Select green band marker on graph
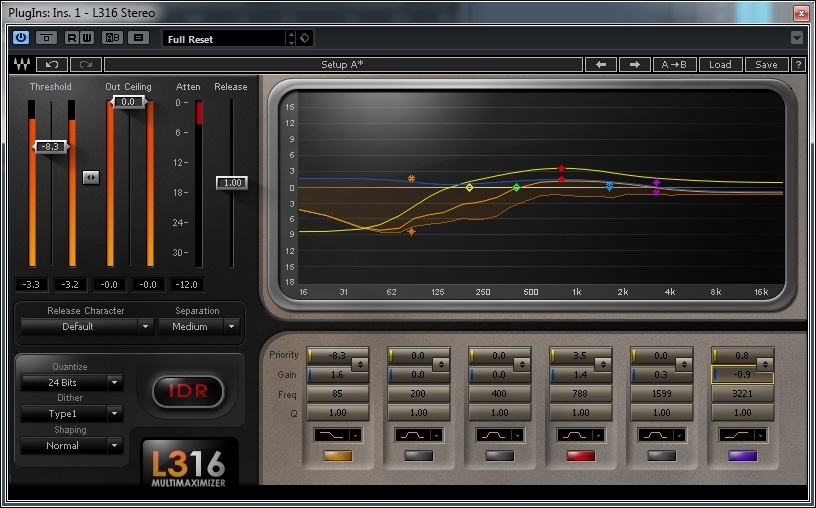The image size is (816, 508). click(x=516, y=187)
